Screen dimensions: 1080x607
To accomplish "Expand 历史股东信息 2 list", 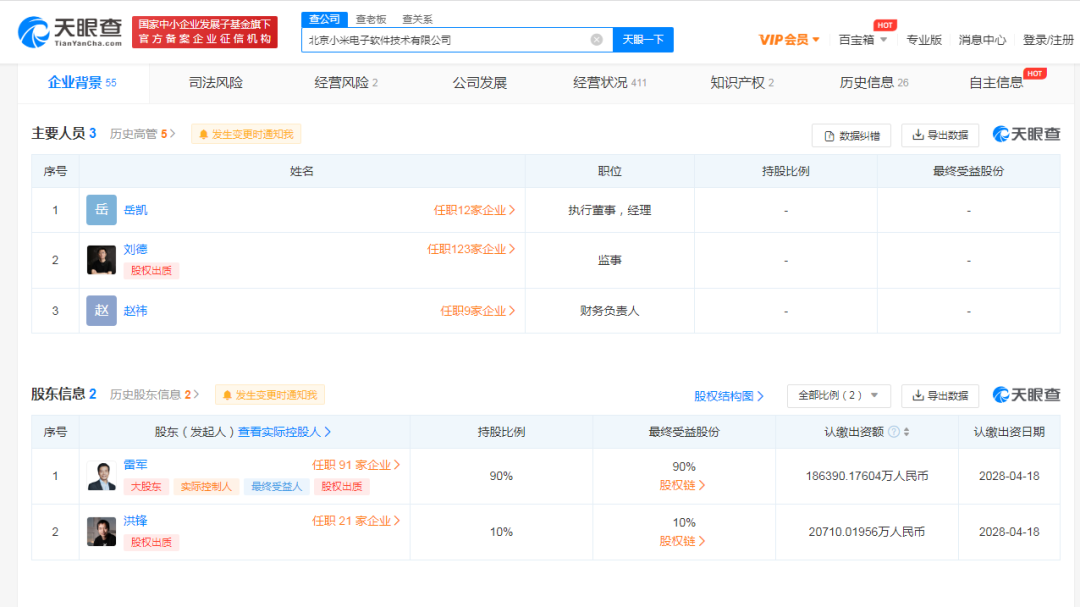I will [x=154, y=395].
